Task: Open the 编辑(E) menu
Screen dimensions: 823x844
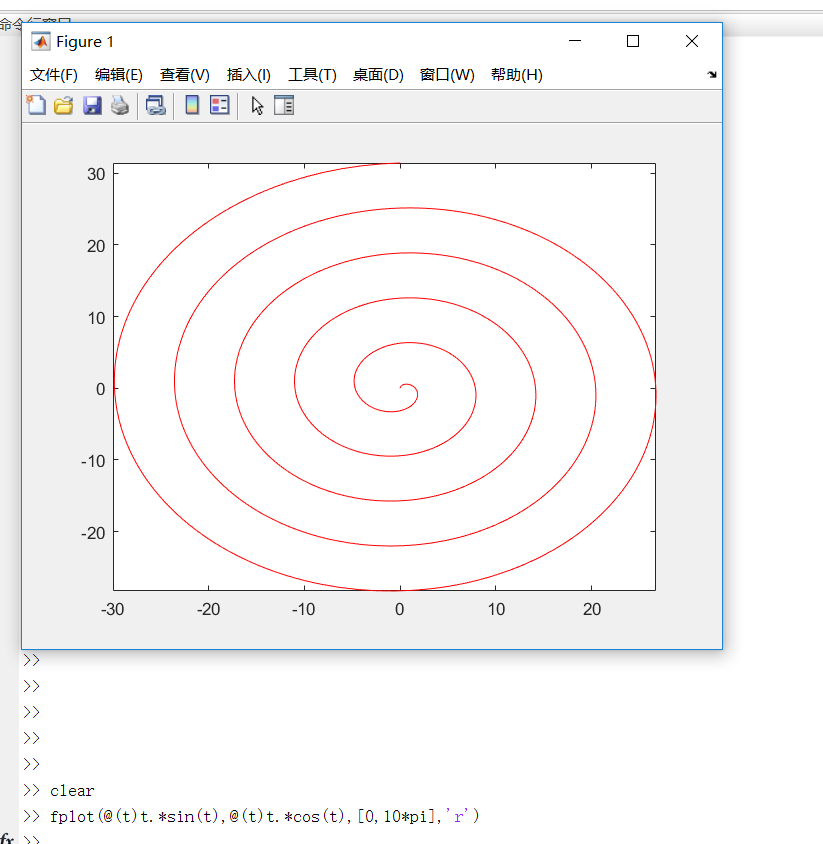Action: click(121, 74)
